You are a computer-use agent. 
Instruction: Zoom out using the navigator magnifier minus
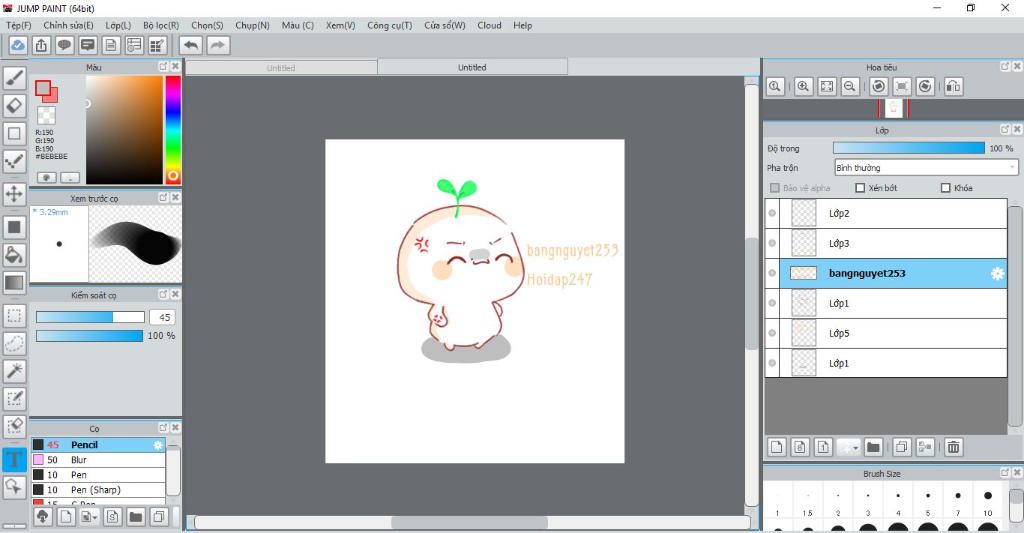point(850,86)
